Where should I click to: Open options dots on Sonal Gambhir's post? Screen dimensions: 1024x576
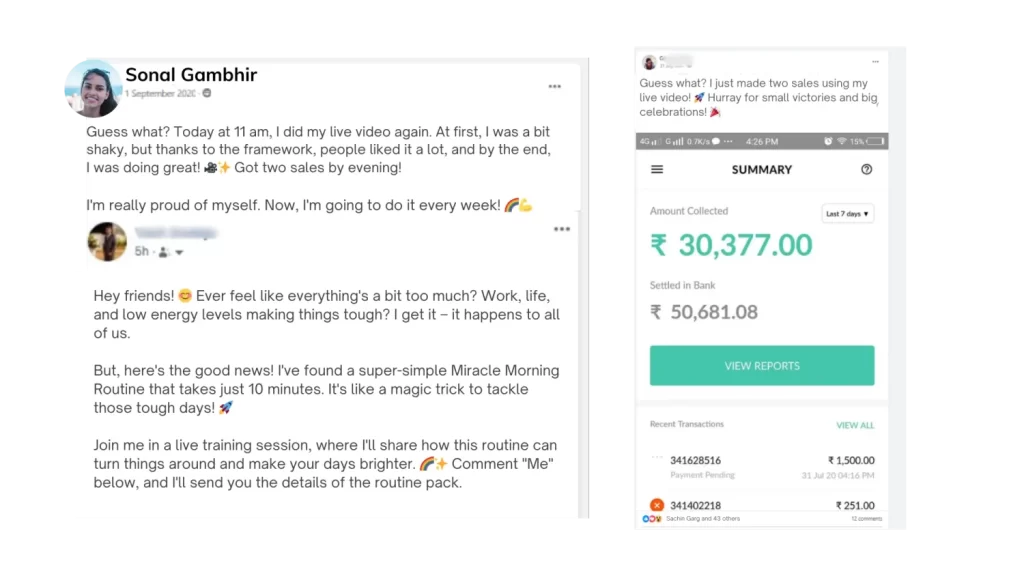[554, 87]
